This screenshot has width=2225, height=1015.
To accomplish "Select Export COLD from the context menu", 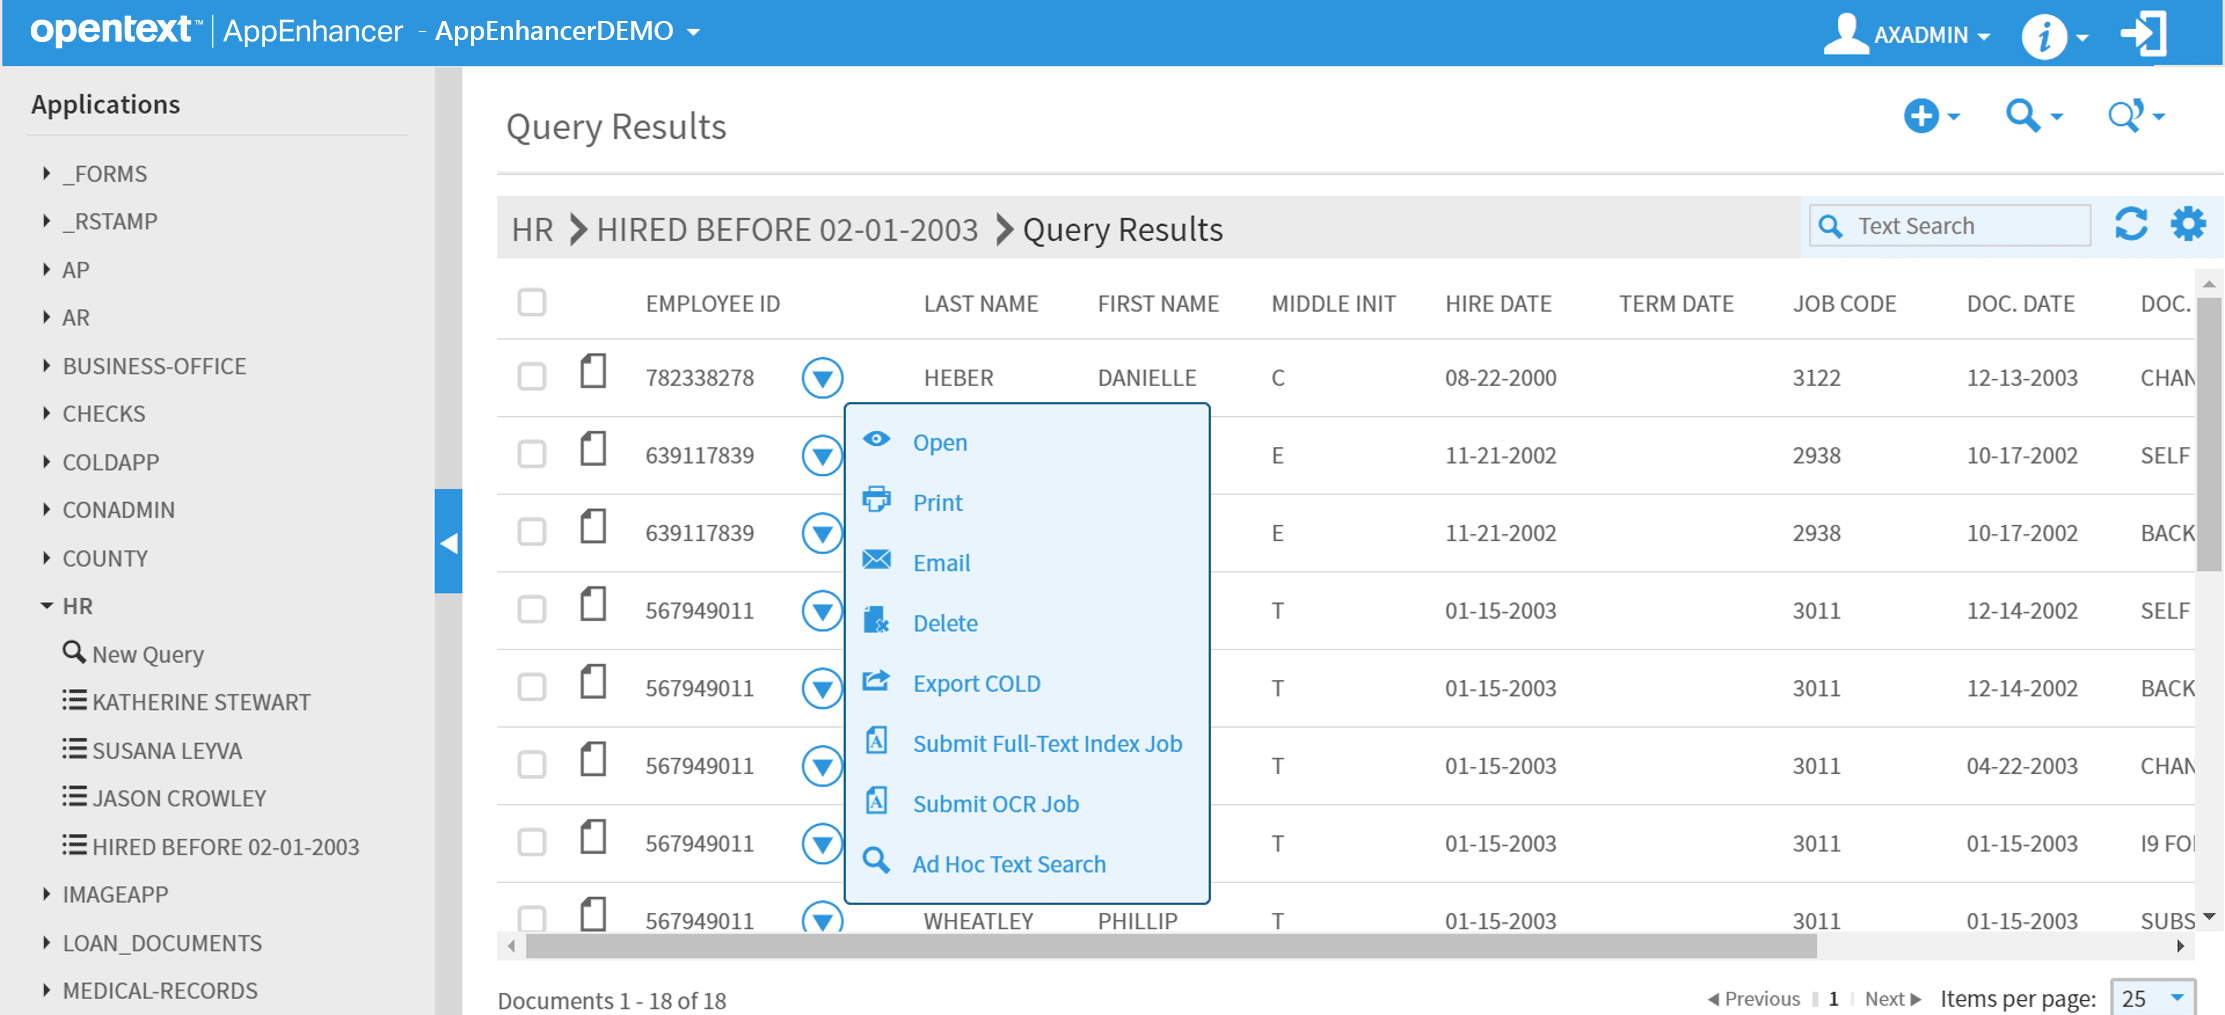I will [975, 683].
